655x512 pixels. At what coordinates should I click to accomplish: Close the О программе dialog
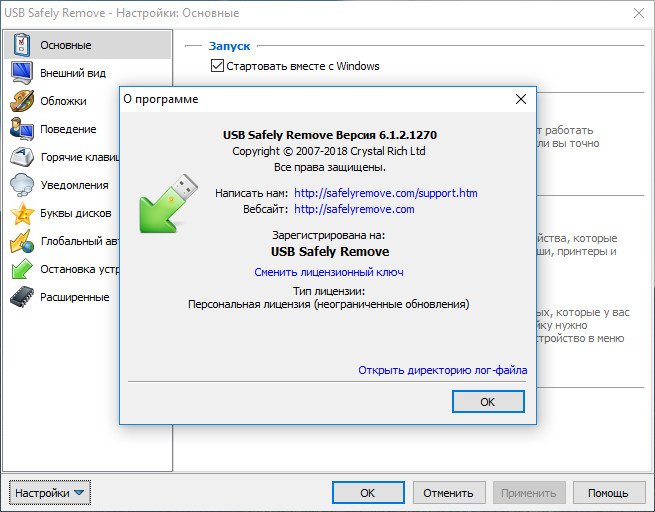(x=520, y=99)
